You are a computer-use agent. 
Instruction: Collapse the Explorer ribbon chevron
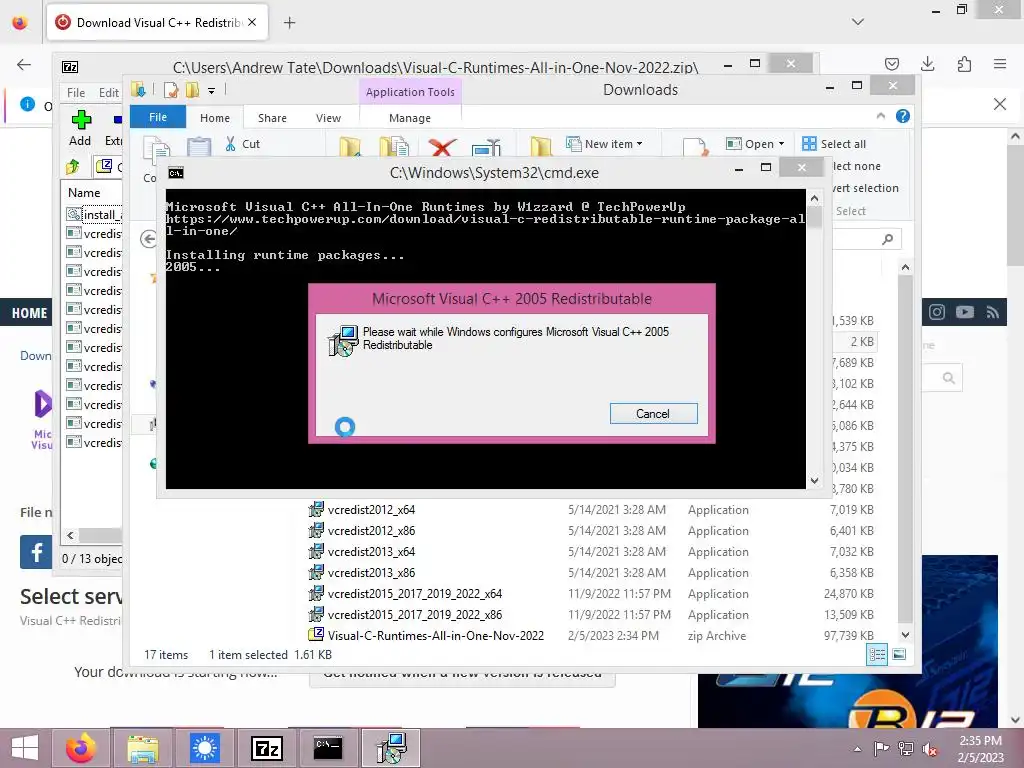(880, 116)
